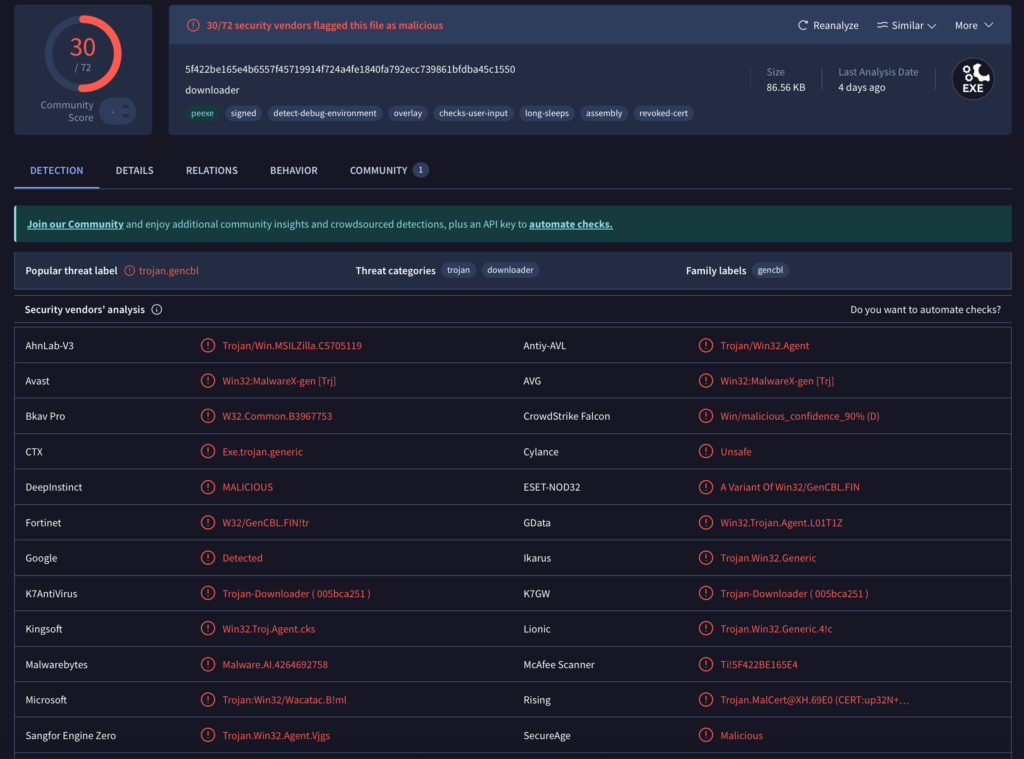This screenshot has width=1024, height=759.
Task: Click the Reanalyze refresh icon
Action: click(803, 26)
